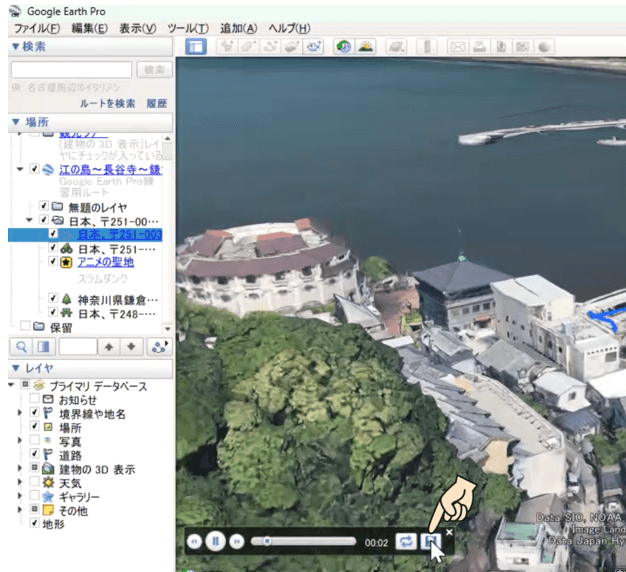Enable the 天気 layer checkbox
This screenshot has height=572, width=626.
34,483
